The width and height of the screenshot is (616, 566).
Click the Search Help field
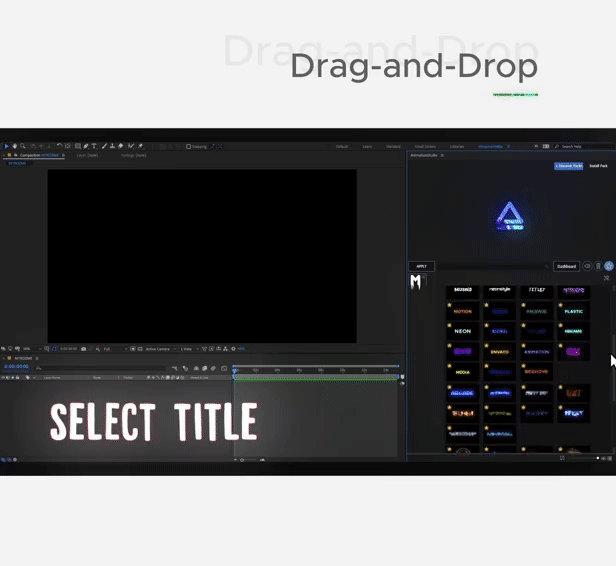click(x=583, y=147)
